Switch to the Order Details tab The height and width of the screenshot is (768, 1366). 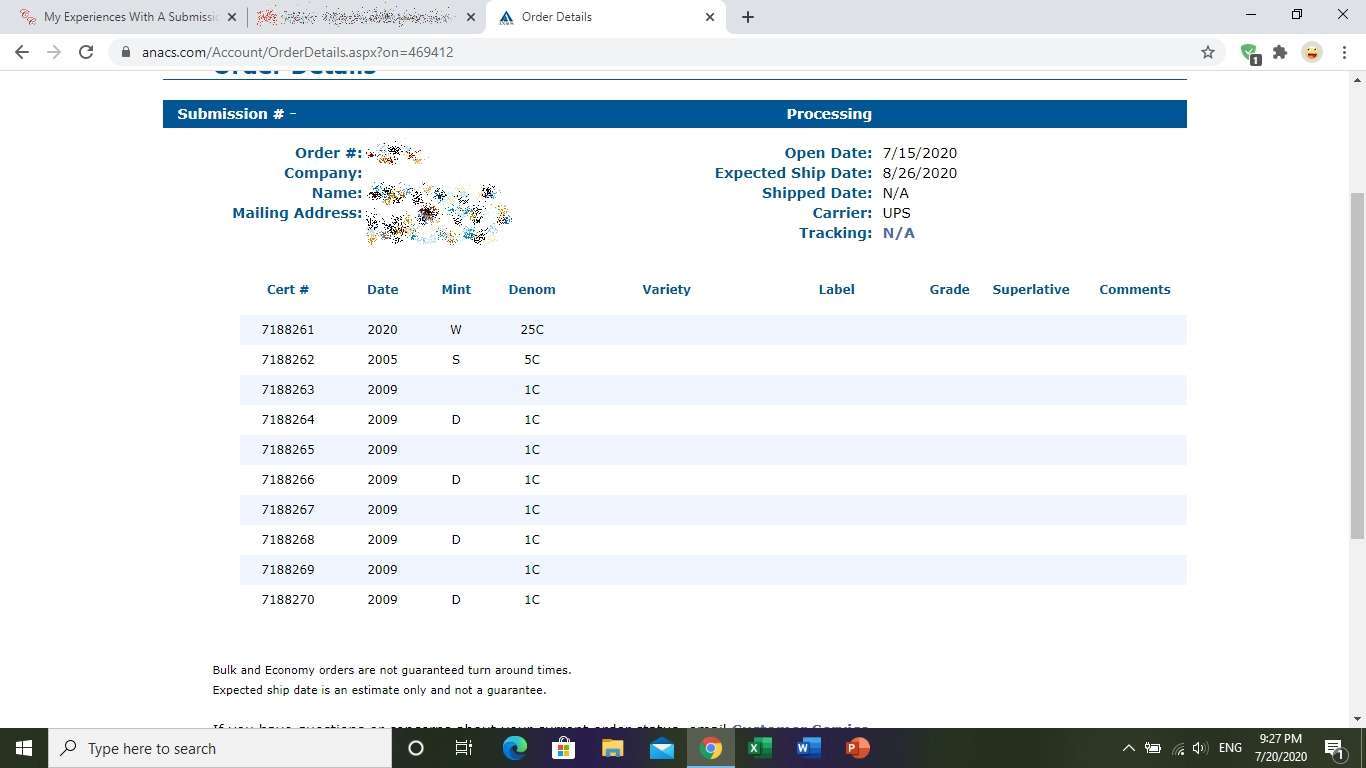tap(606, 17)
